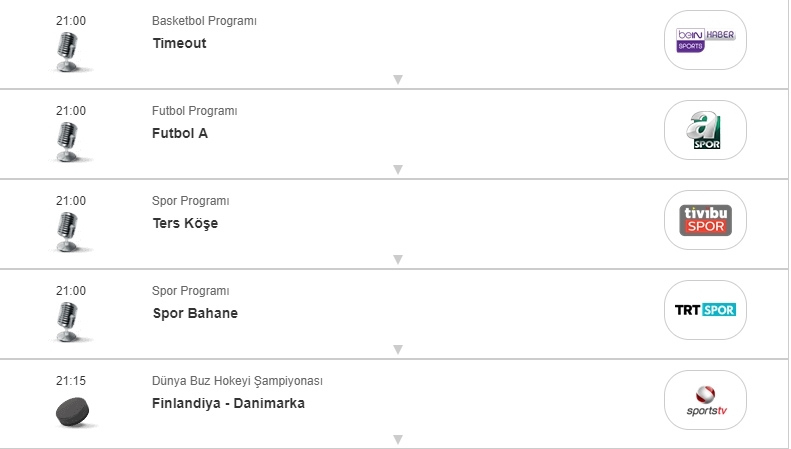791x449 pixels.
Task: Click the Spor Bahane program title
Action: (195, 314)
